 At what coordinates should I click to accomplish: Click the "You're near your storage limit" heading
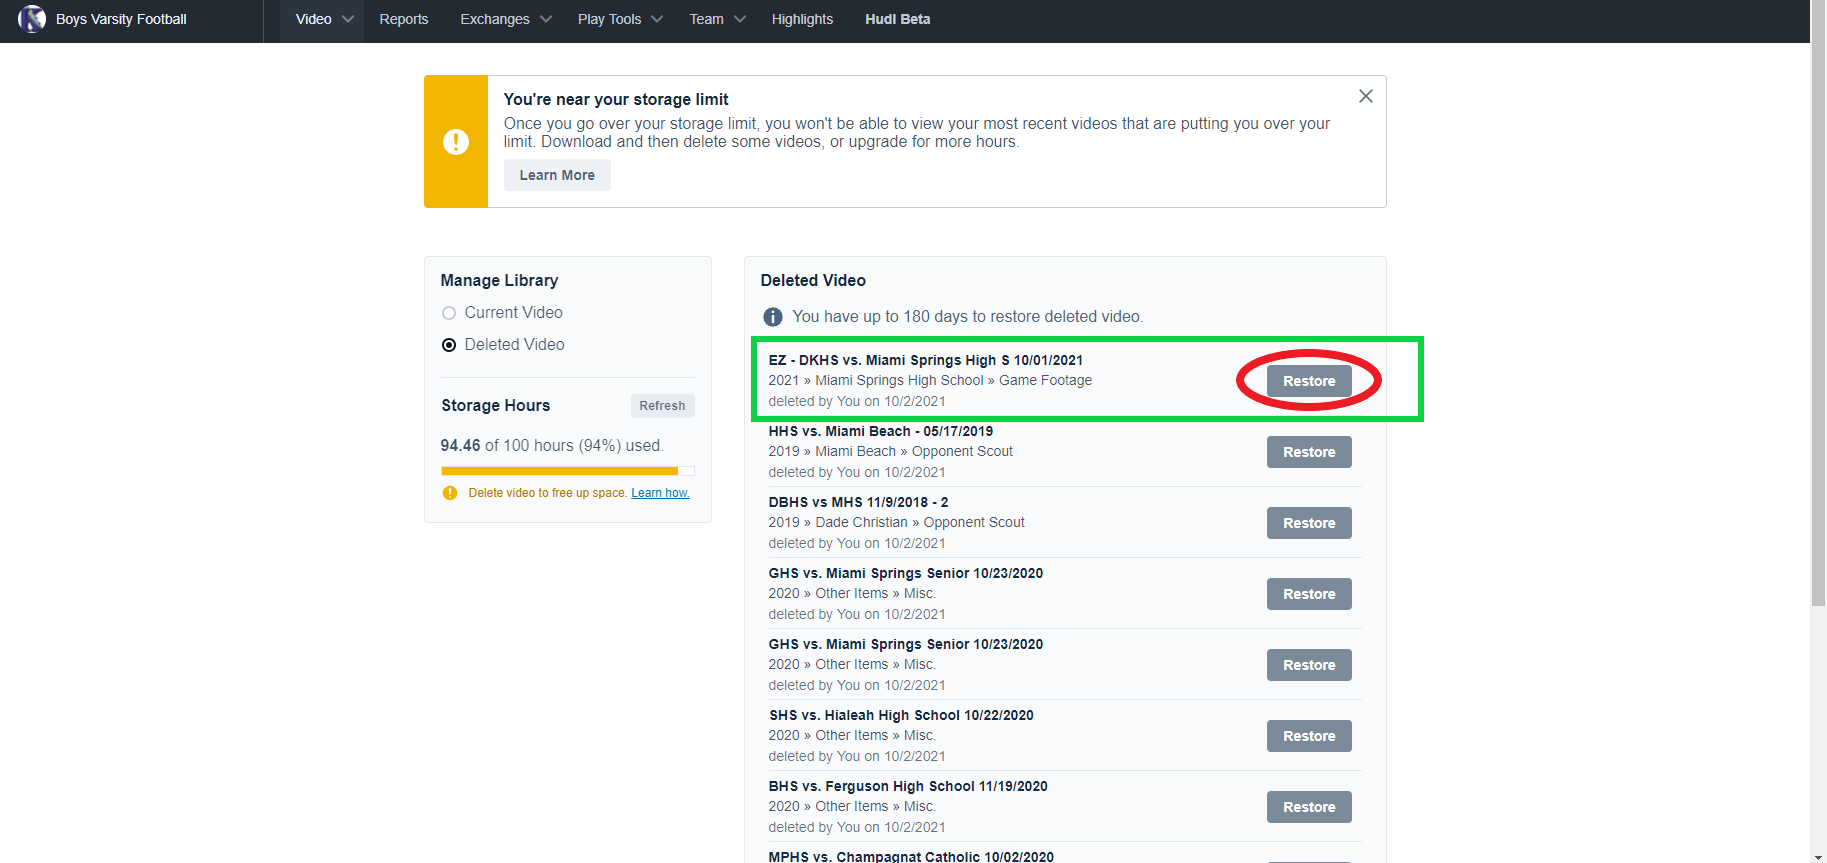(616, 99)
